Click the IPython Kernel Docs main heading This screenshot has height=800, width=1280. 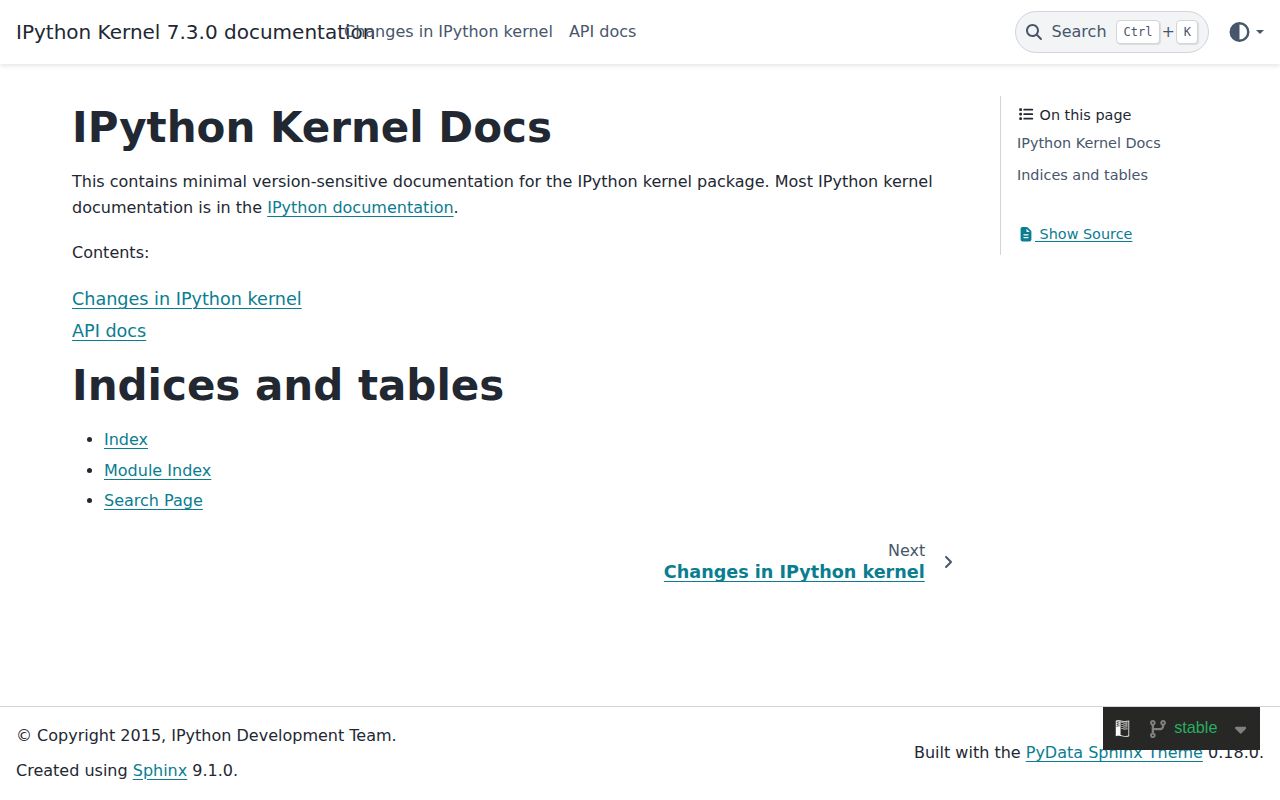click(312, 128)
